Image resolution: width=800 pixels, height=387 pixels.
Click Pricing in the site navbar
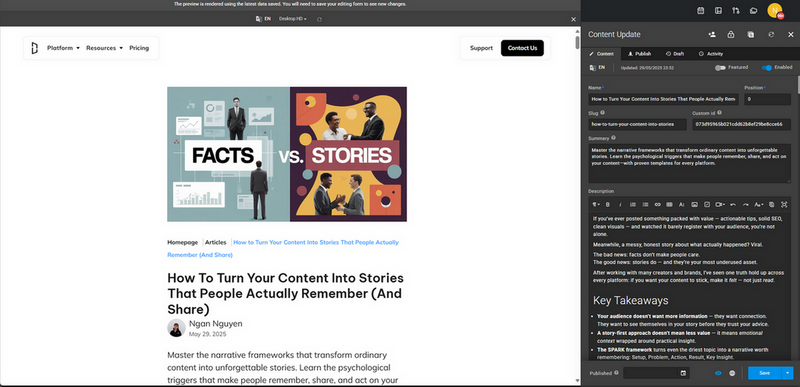(139, 48)
